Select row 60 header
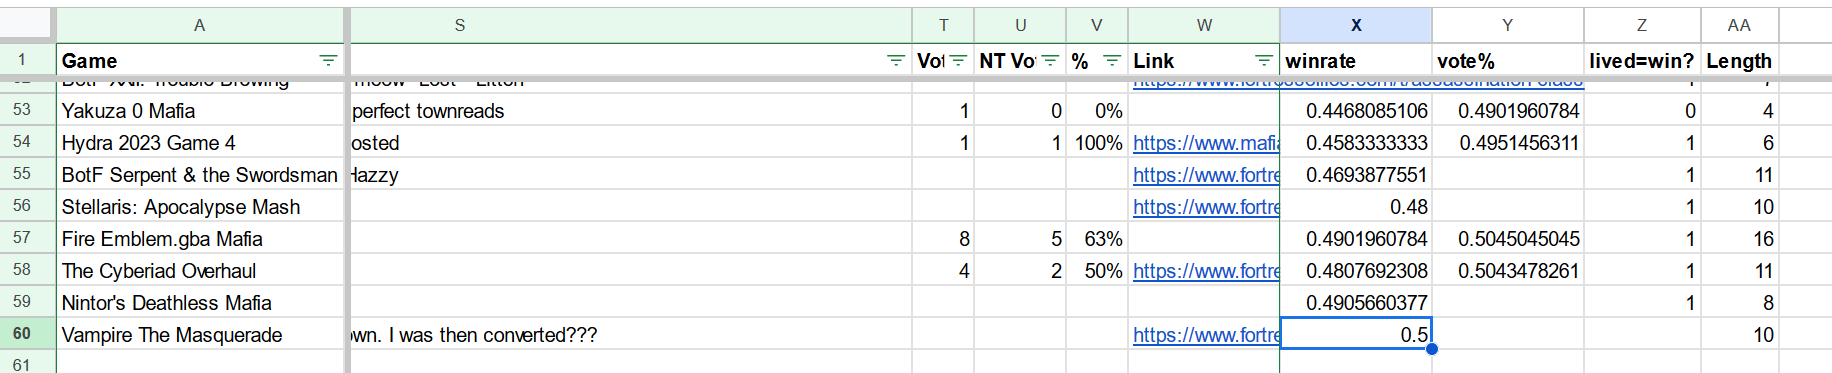 (22, 334)
